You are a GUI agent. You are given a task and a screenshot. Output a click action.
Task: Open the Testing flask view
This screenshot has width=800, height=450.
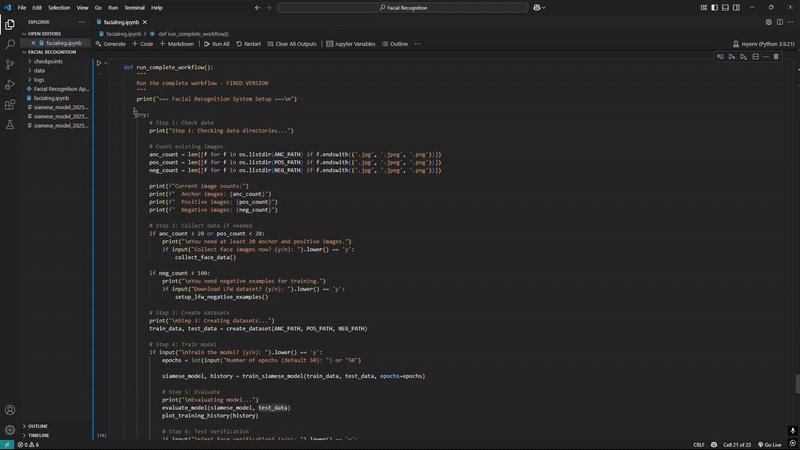10,124
